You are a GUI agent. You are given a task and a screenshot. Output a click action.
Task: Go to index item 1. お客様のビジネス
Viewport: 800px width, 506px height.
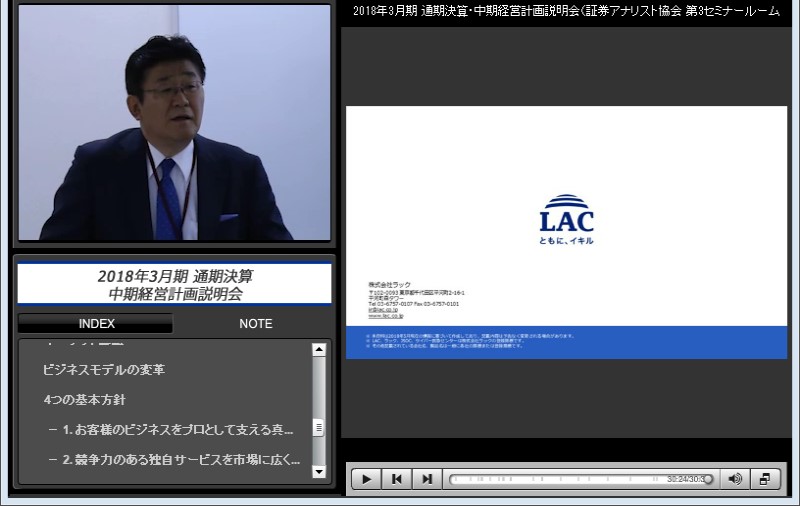[171, 430]
